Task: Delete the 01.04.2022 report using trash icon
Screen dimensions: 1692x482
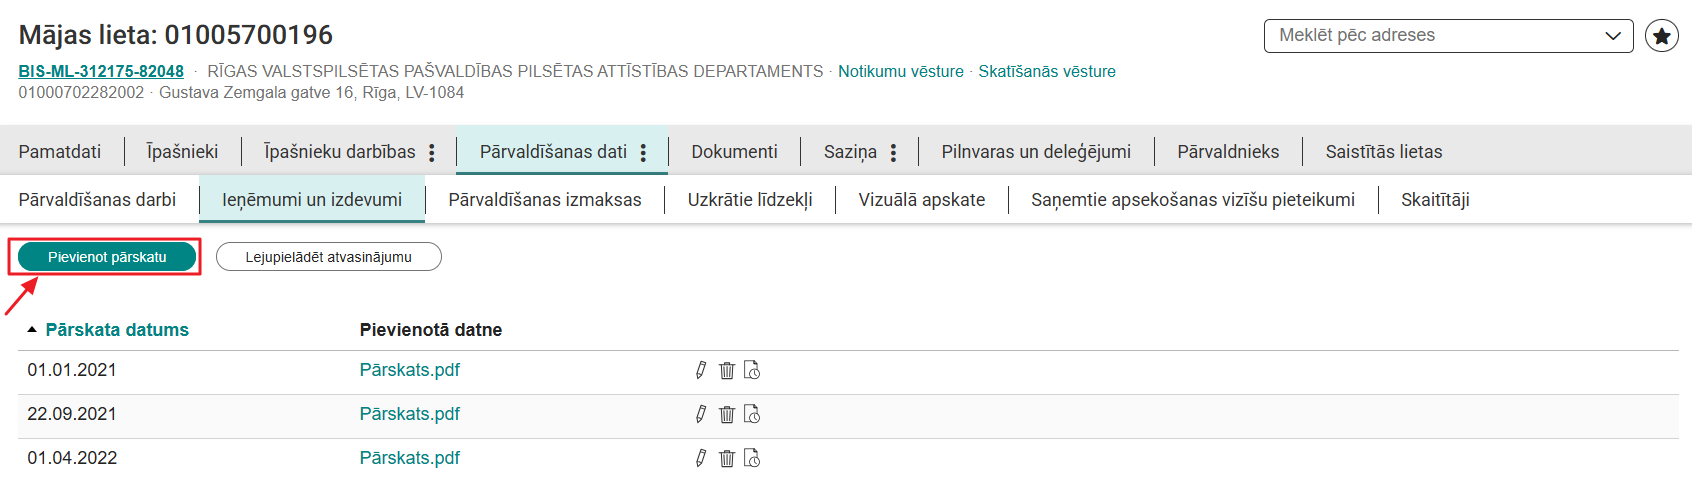Action: pyautogui.click(x=727, y=458)
